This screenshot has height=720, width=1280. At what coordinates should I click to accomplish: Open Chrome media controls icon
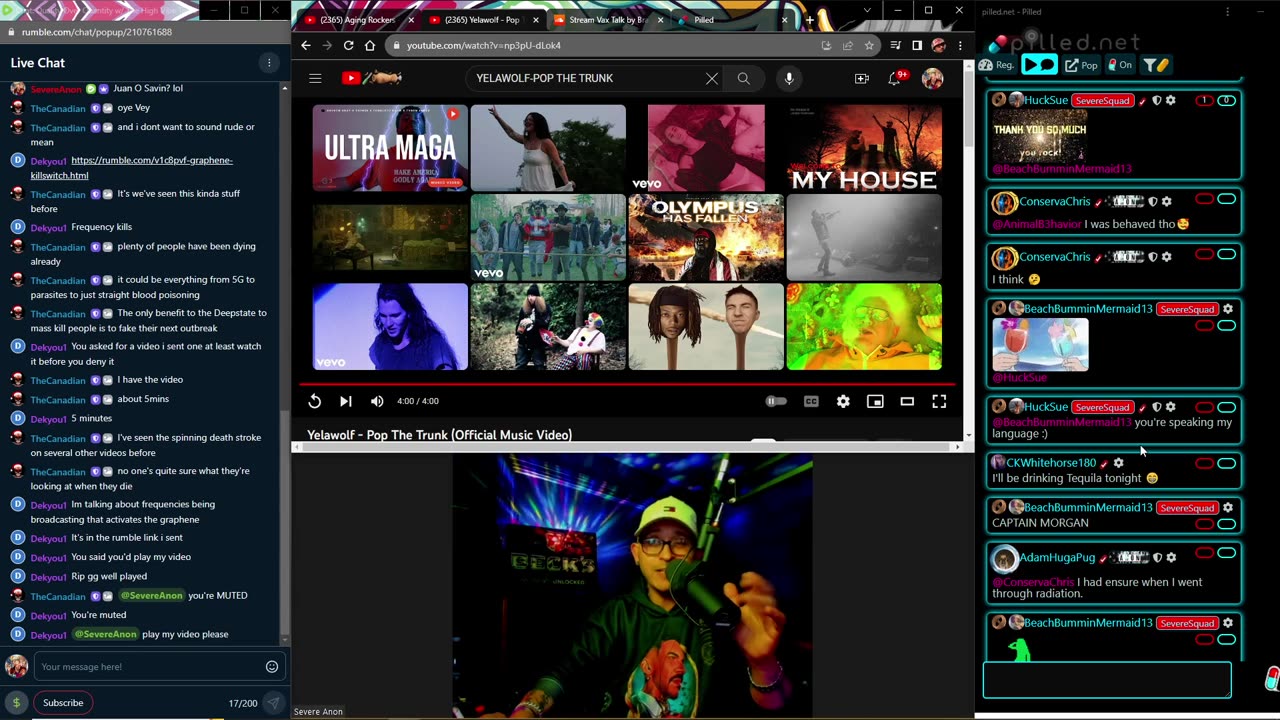tap(896, 45)
